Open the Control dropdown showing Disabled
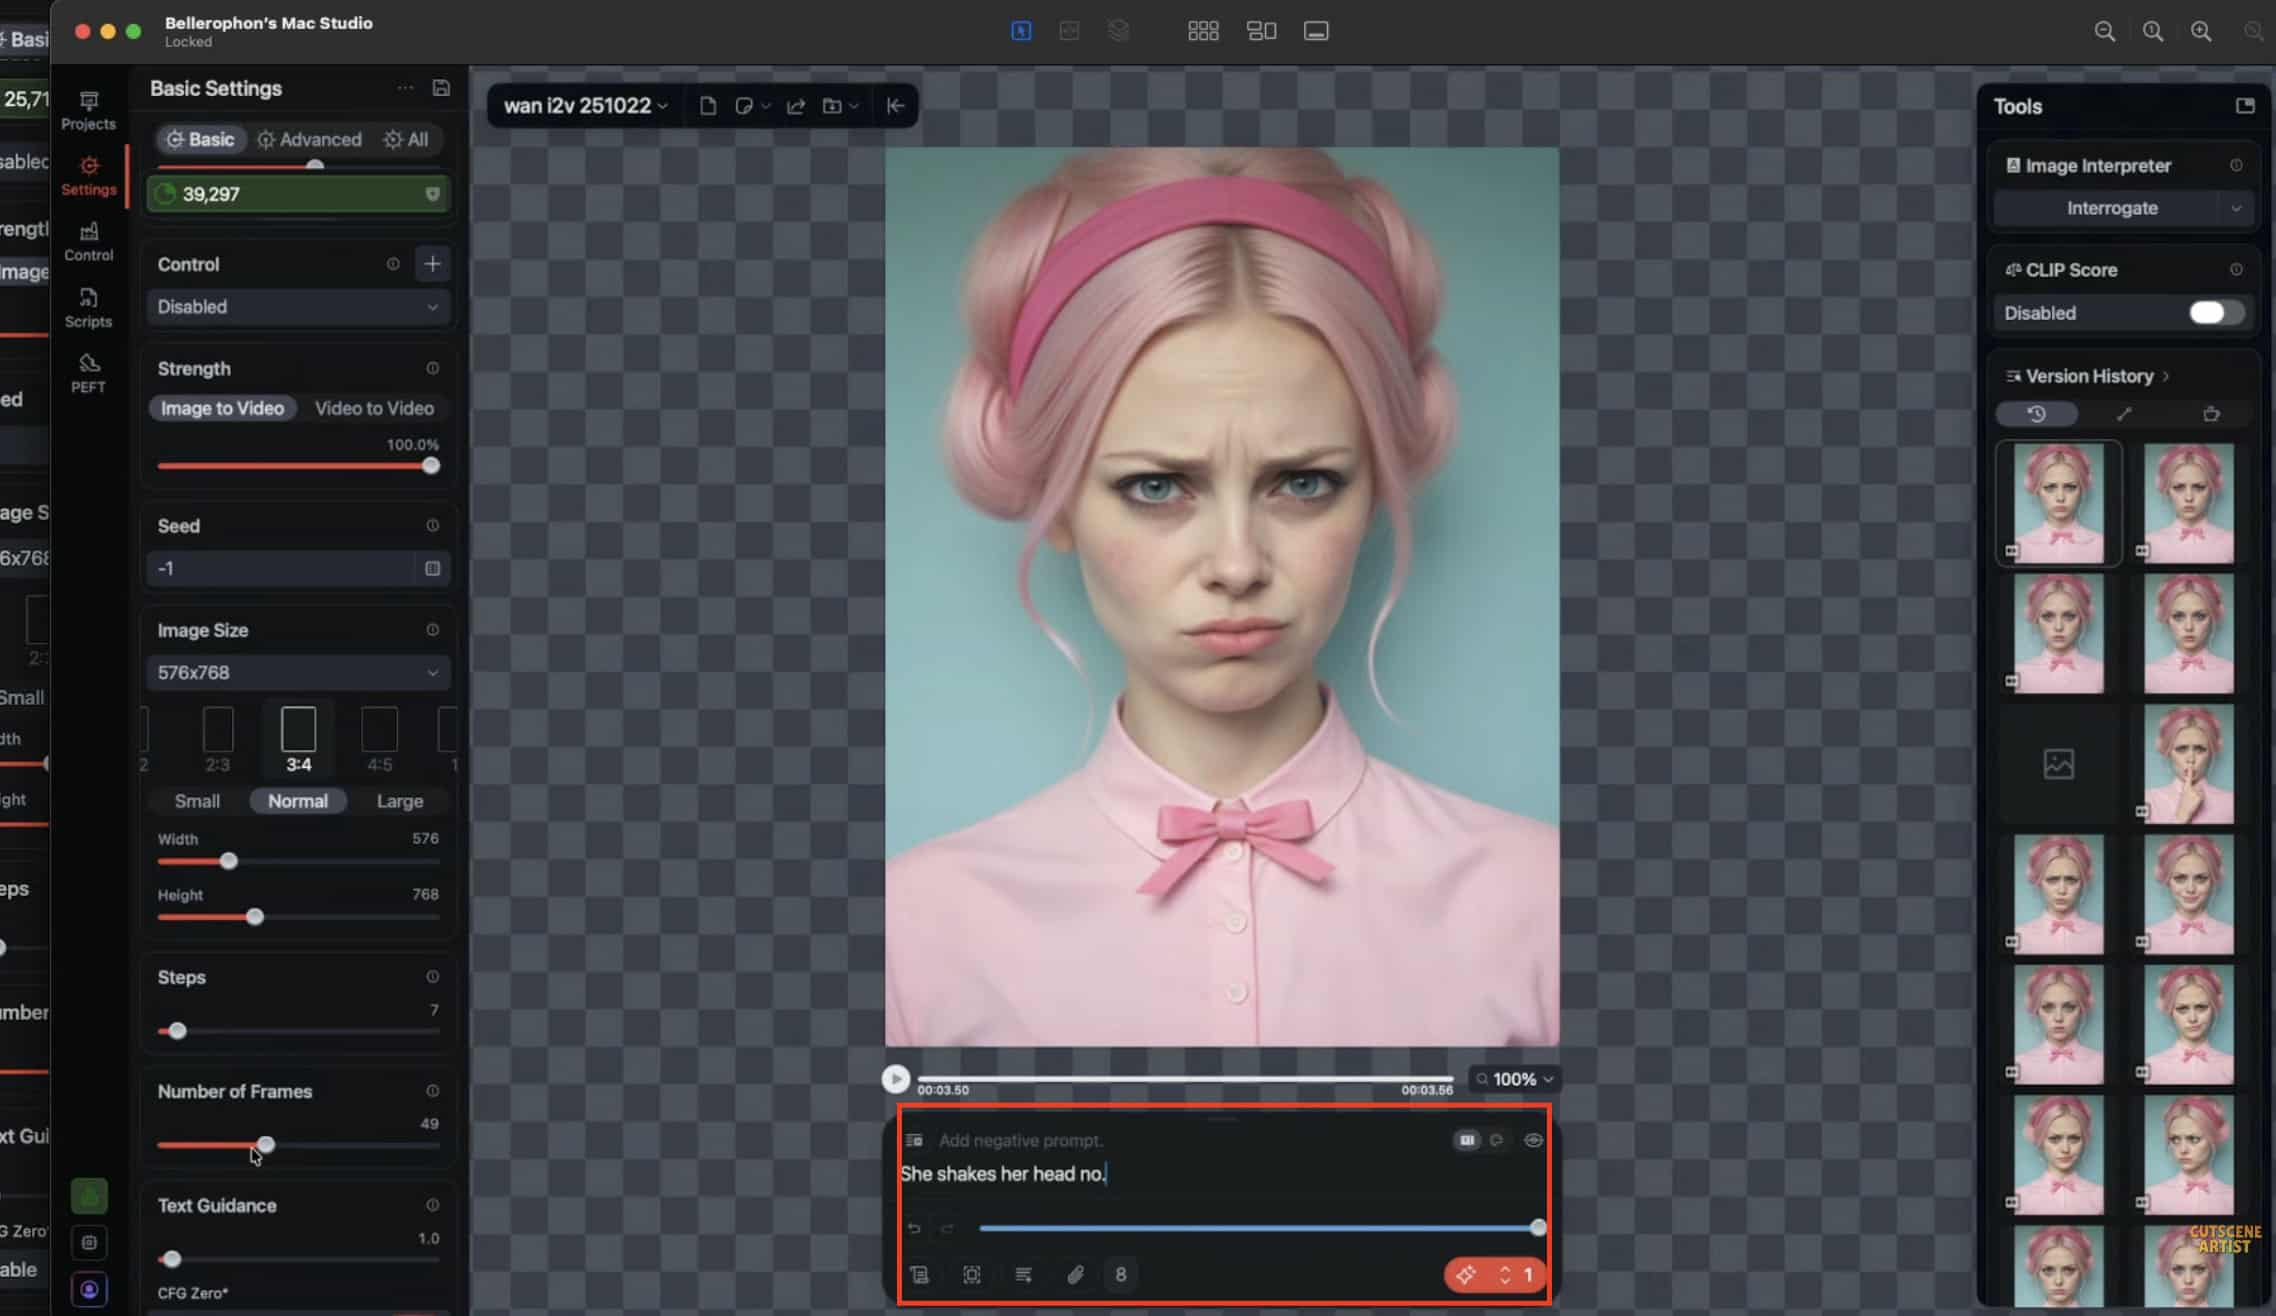 (297, 307)
